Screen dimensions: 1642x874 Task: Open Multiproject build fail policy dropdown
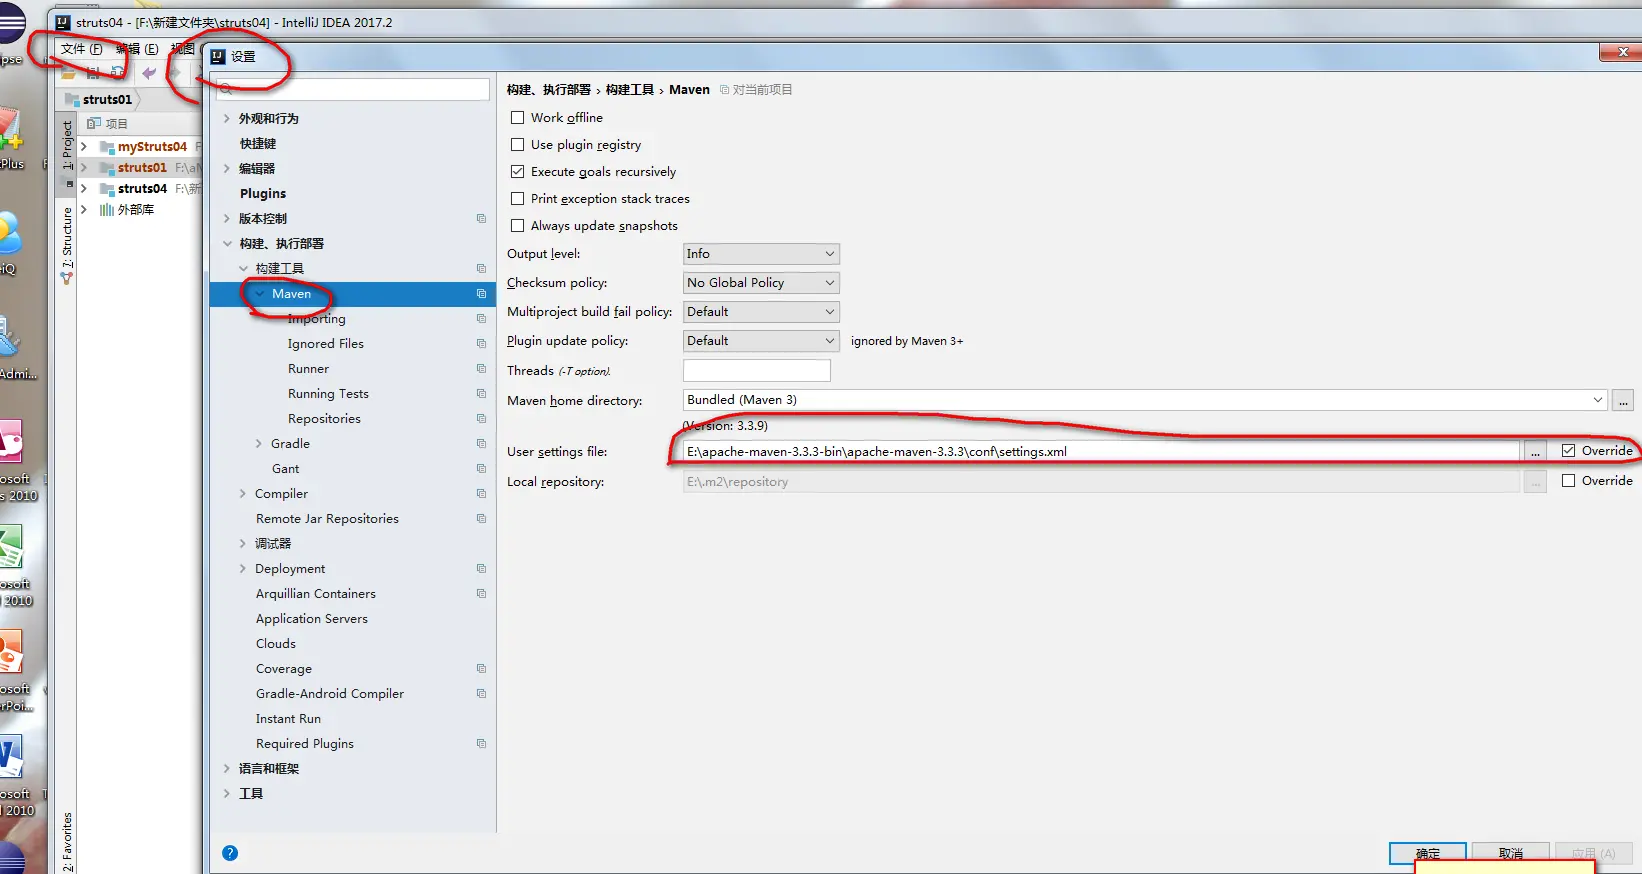(x=761, y=312)
